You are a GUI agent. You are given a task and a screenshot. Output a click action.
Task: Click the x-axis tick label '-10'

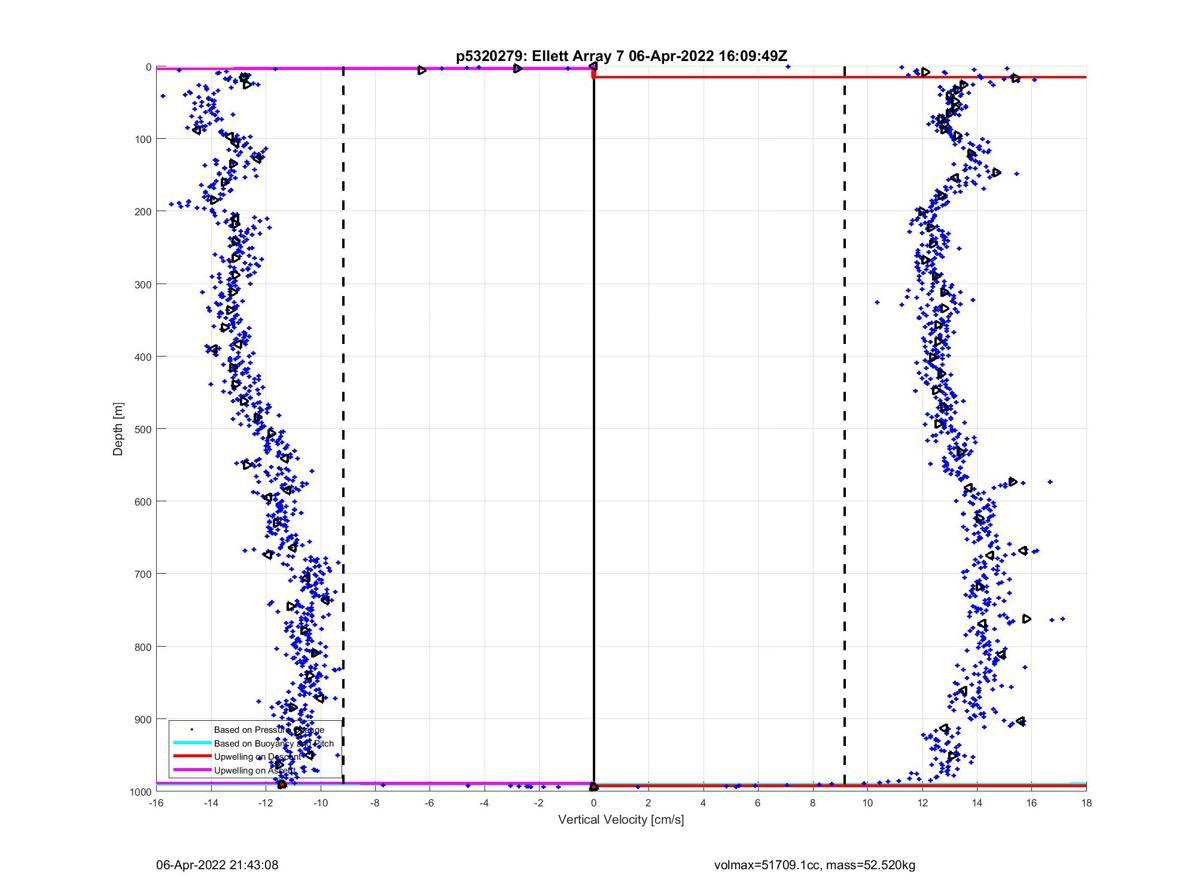(320, 803)
